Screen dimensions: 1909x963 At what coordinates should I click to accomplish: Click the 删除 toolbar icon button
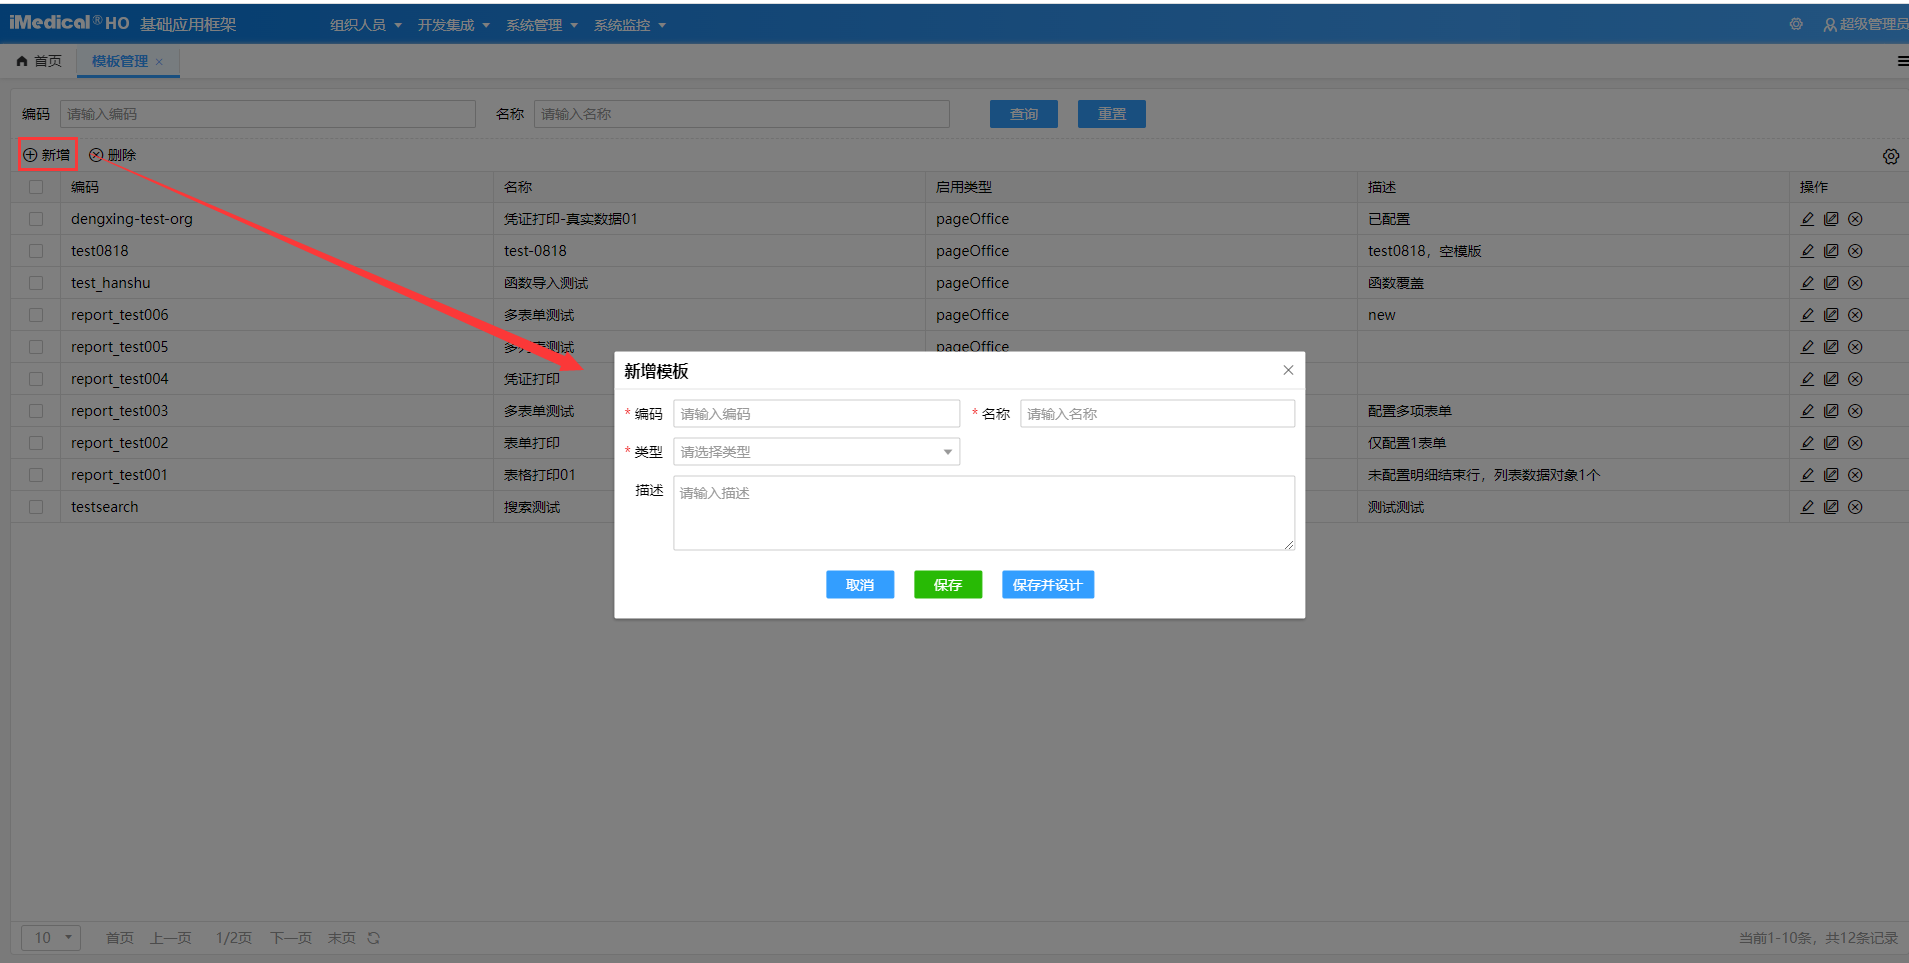(112, 155)
